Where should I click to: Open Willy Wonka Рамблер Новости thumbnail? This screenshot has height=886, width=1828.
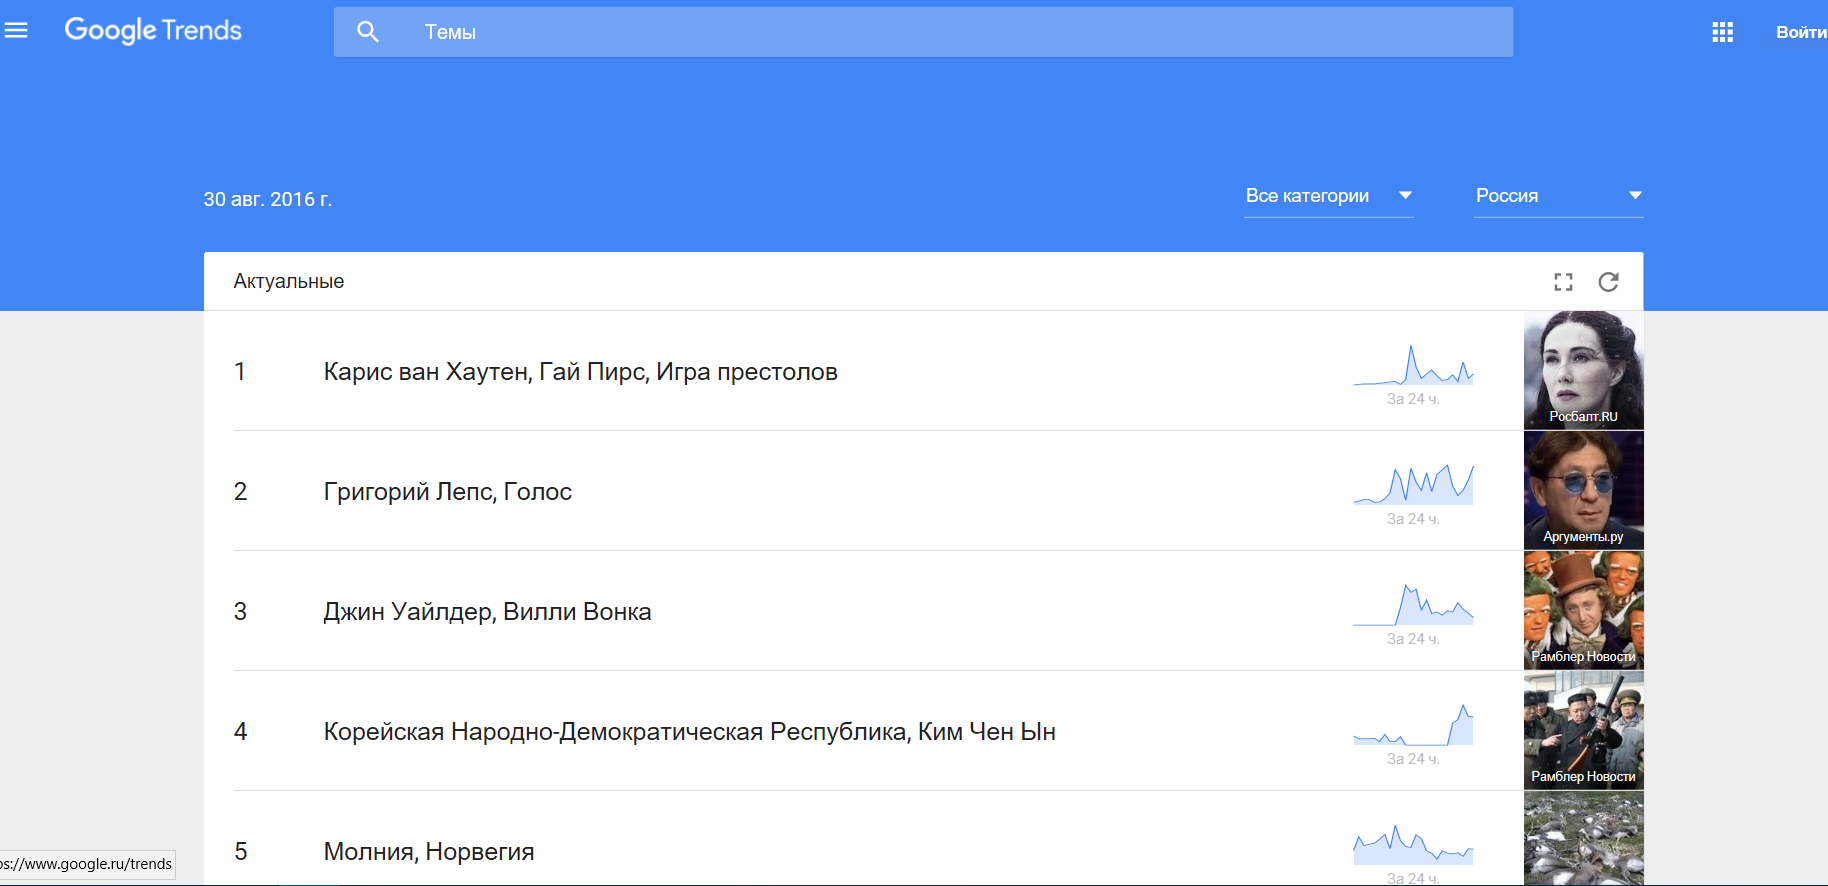(x=1583, y=610)
